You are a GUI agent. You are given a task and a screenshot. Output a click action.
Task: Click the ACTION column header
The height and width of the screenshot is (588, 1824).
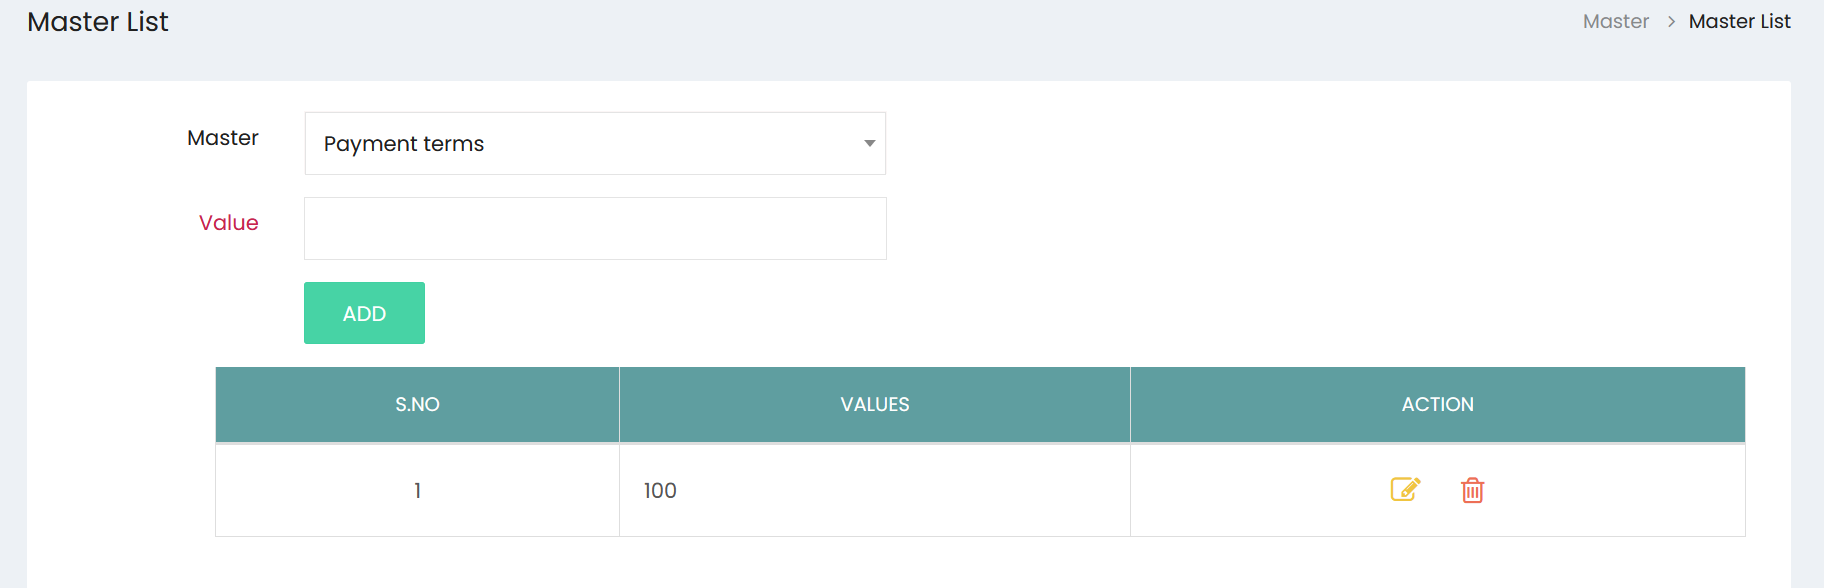1437,405
